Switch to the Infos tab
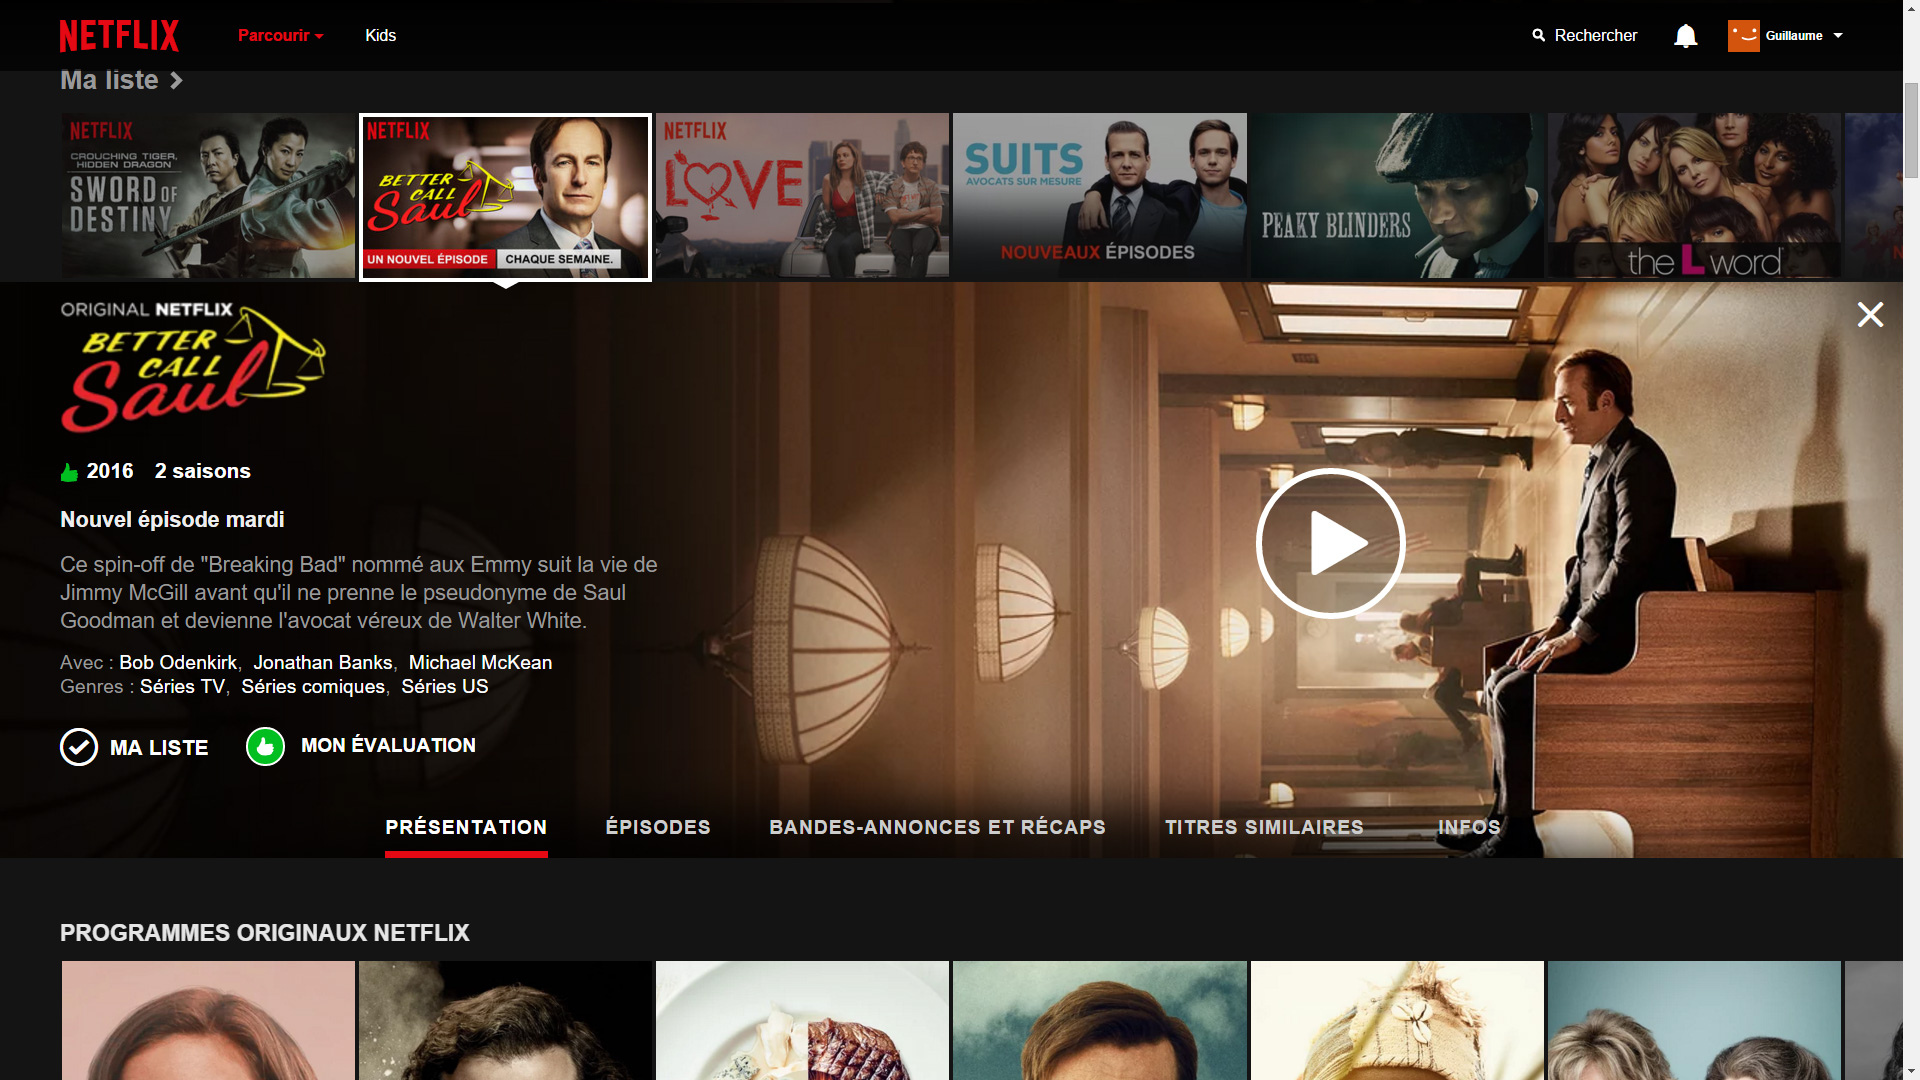This screenshot has height=1080, width=1920. pos(1469,828)
